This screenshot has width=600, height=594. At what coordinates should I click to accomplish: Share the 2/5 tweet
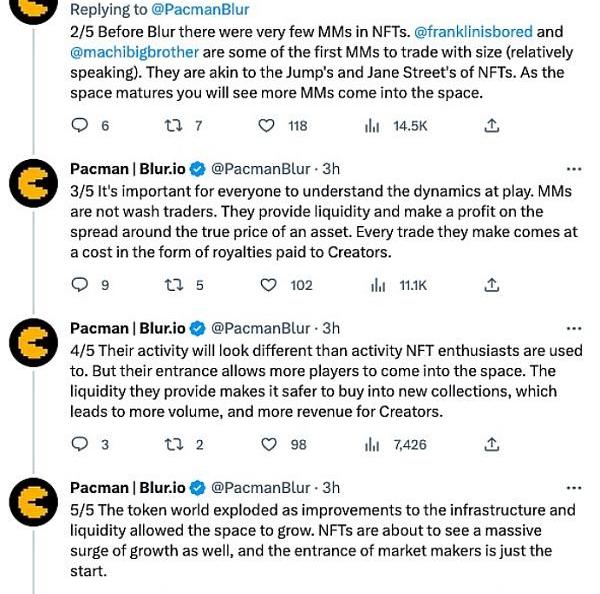(491, 126)
